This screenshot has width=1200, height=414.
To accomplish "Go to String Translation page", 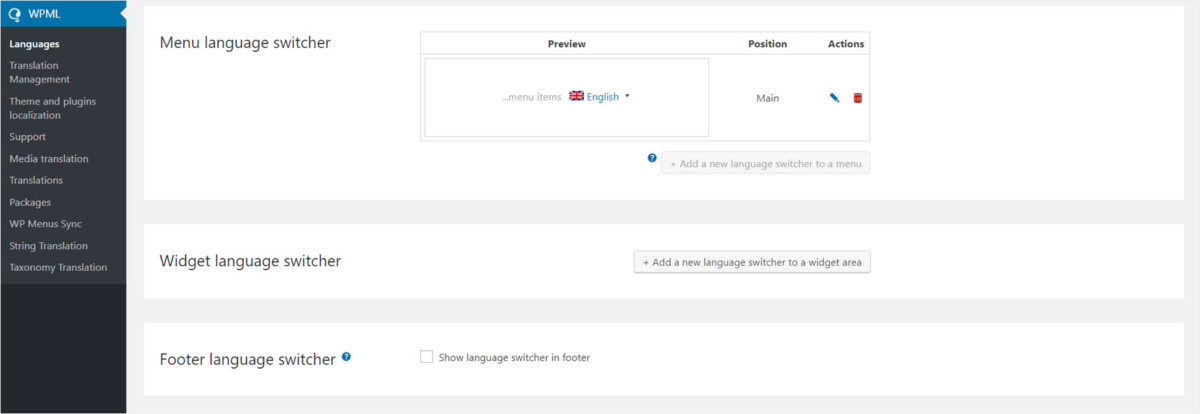I will point(48,246).
